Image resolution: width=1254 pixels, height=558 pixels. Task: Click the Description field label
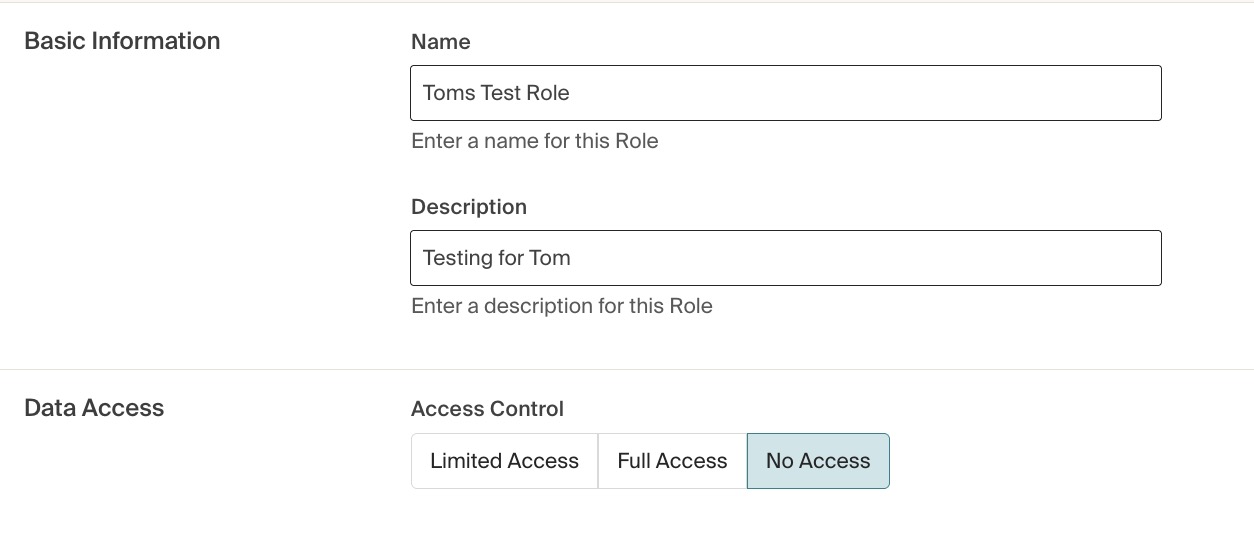pos(468,207)
